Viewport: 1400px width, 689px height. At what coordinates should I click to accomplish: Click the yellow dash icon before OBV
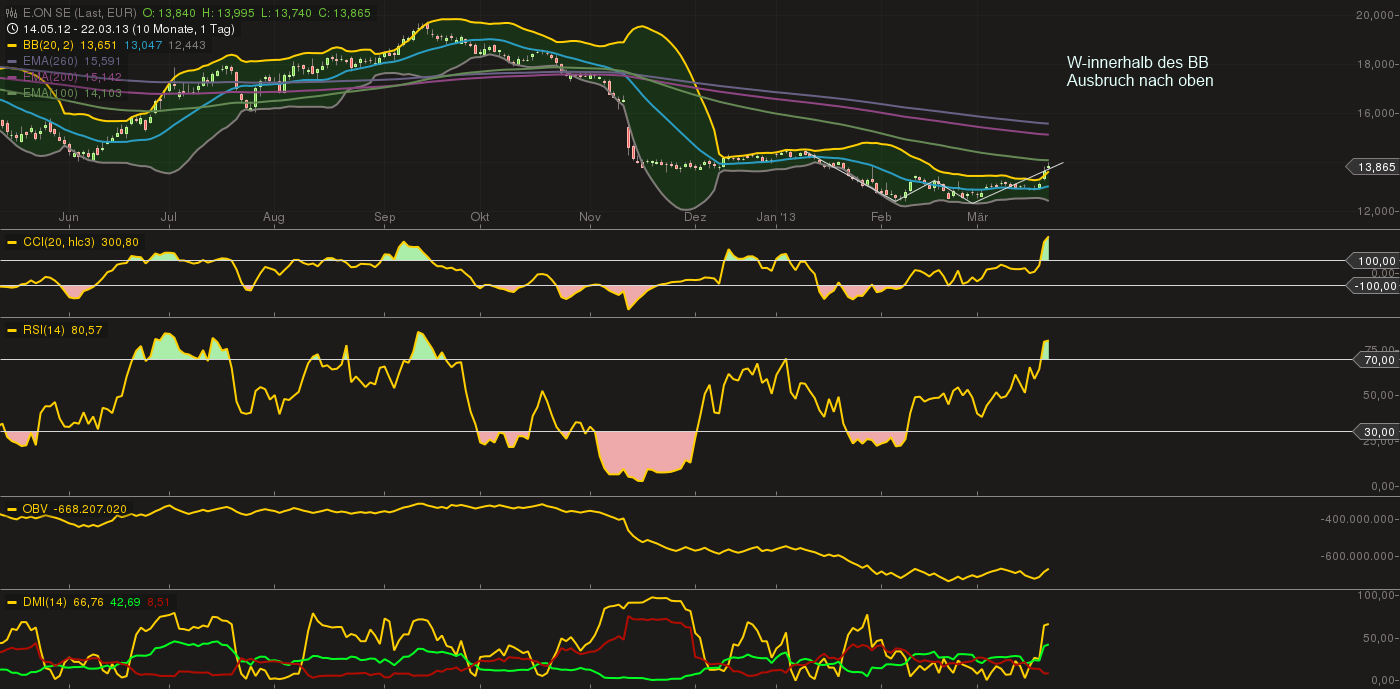coord(12,509)
